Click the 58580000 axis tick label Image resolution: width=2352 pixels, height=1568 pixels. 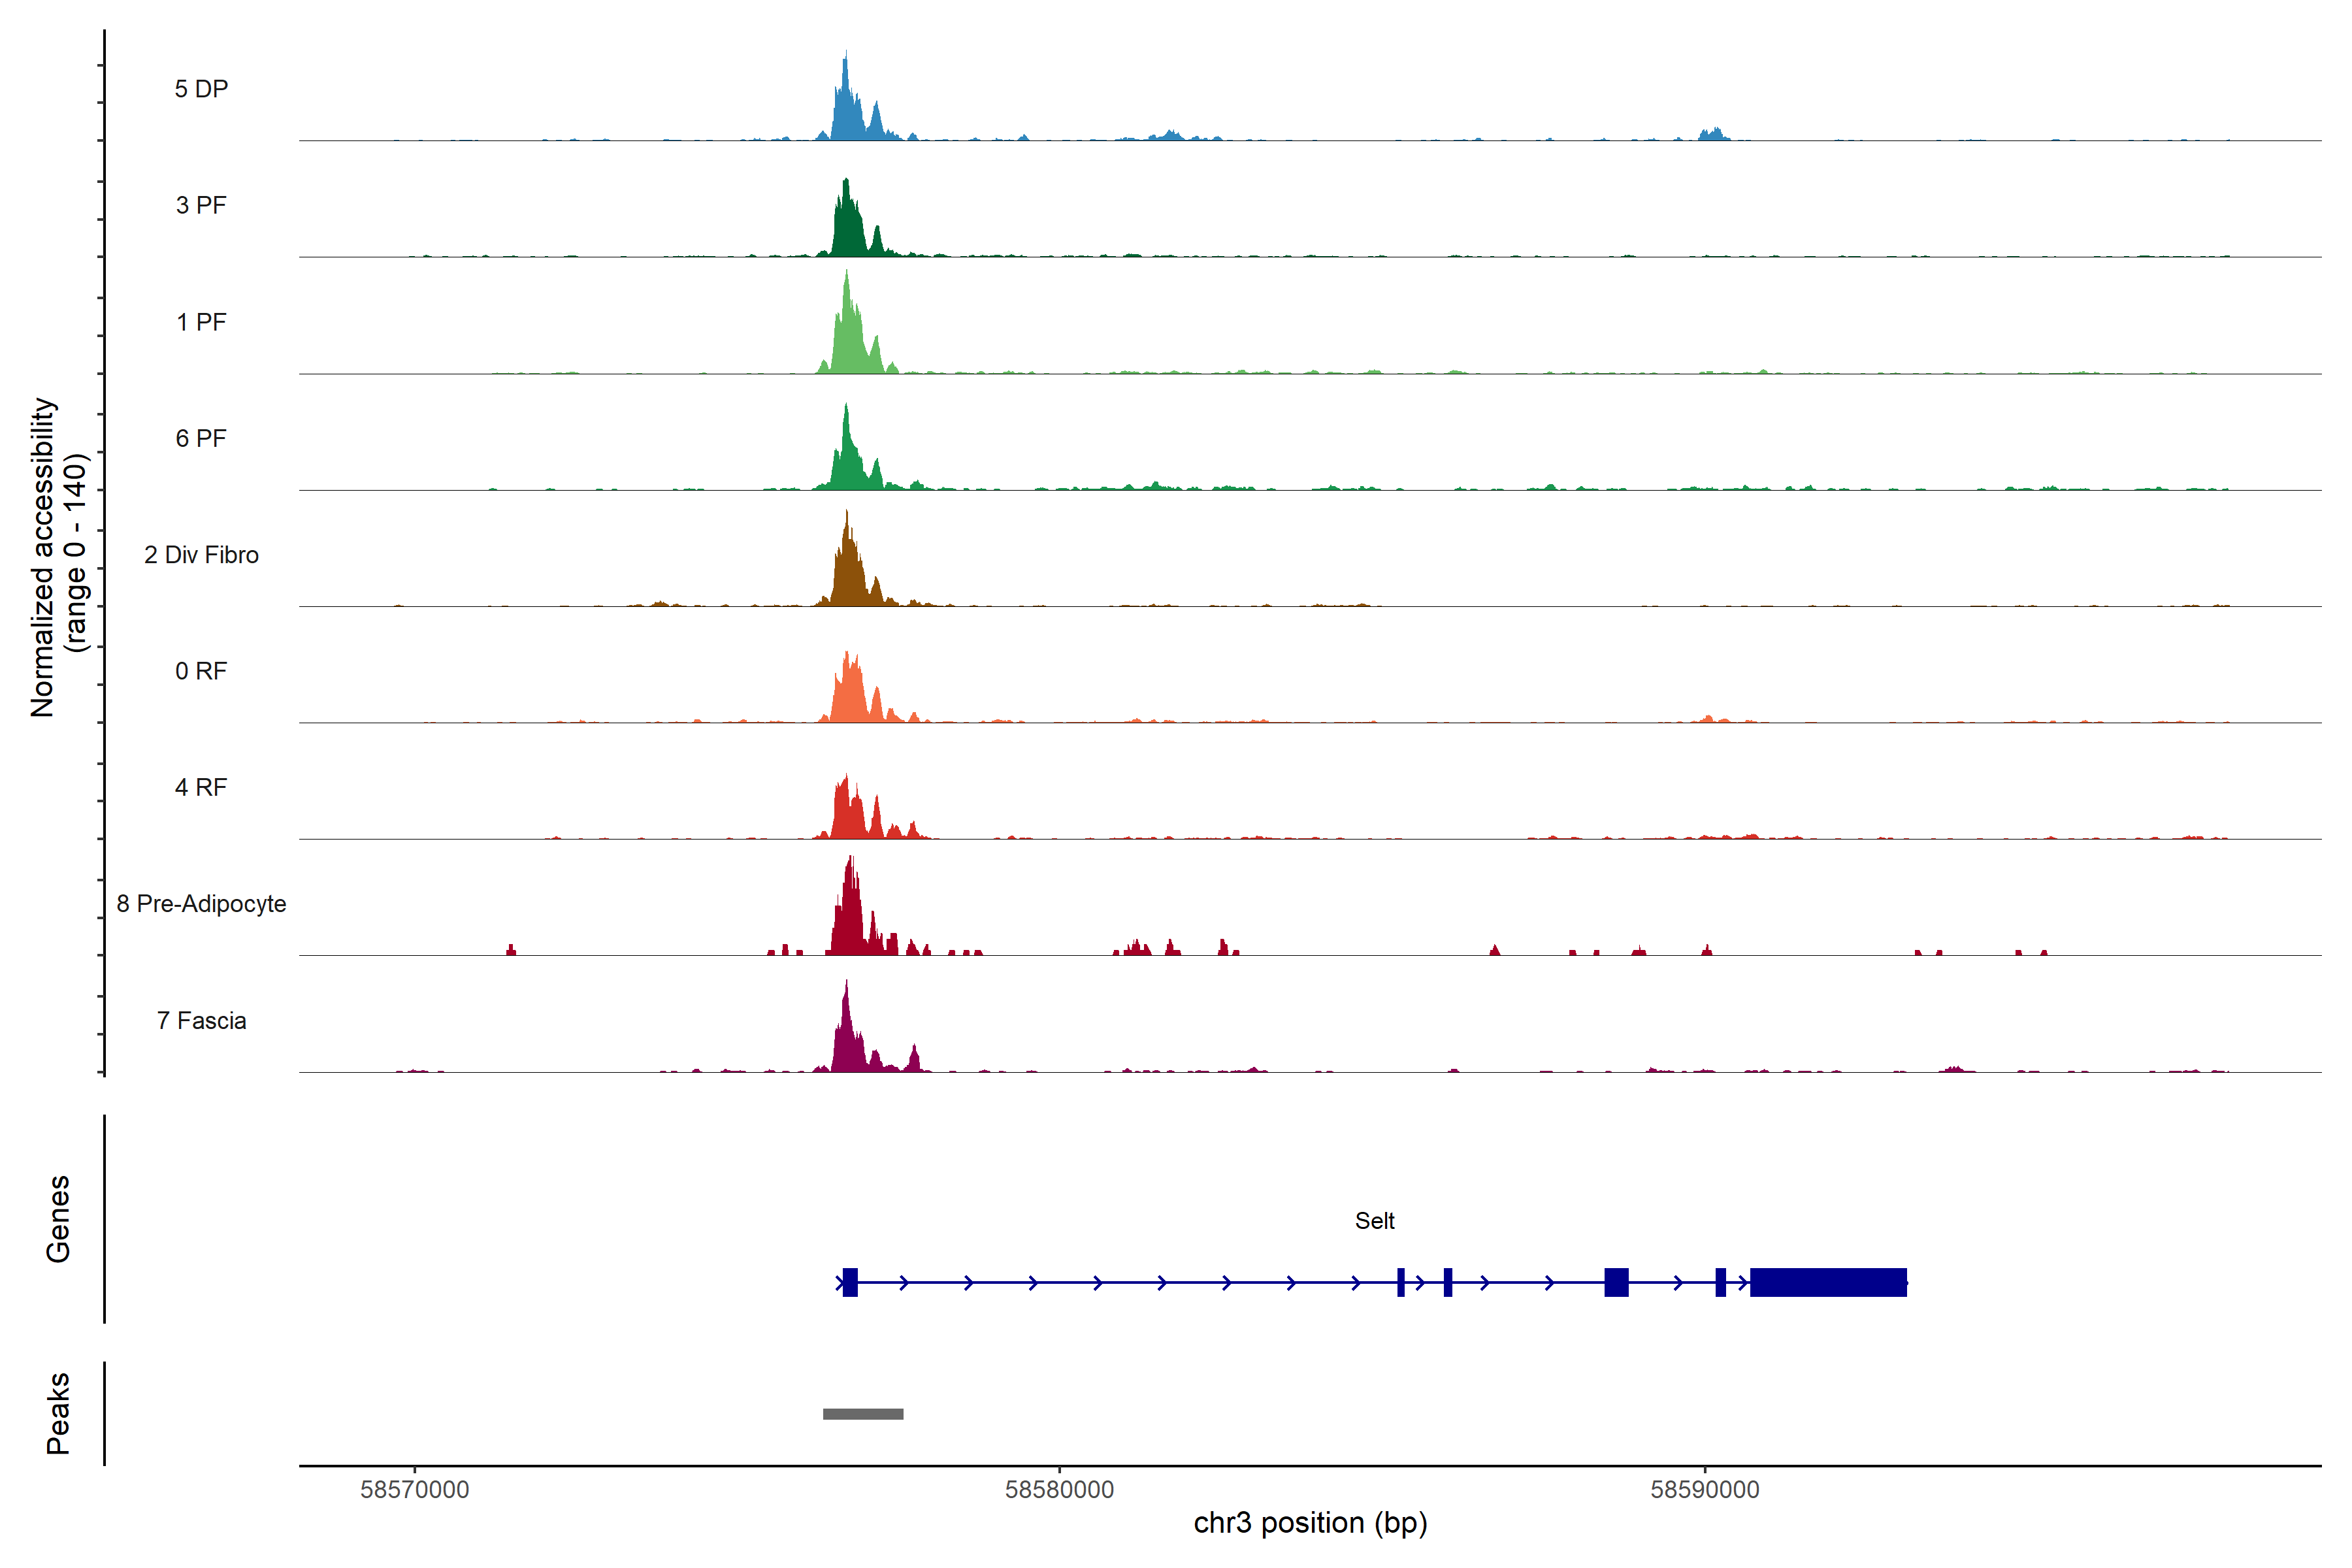[x=1059, y=1489]
